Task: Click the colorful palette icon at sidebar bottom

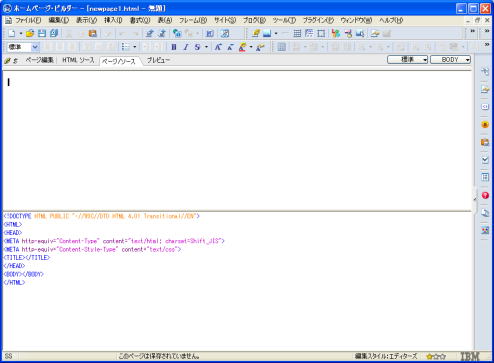Action: tap(485, 230)
